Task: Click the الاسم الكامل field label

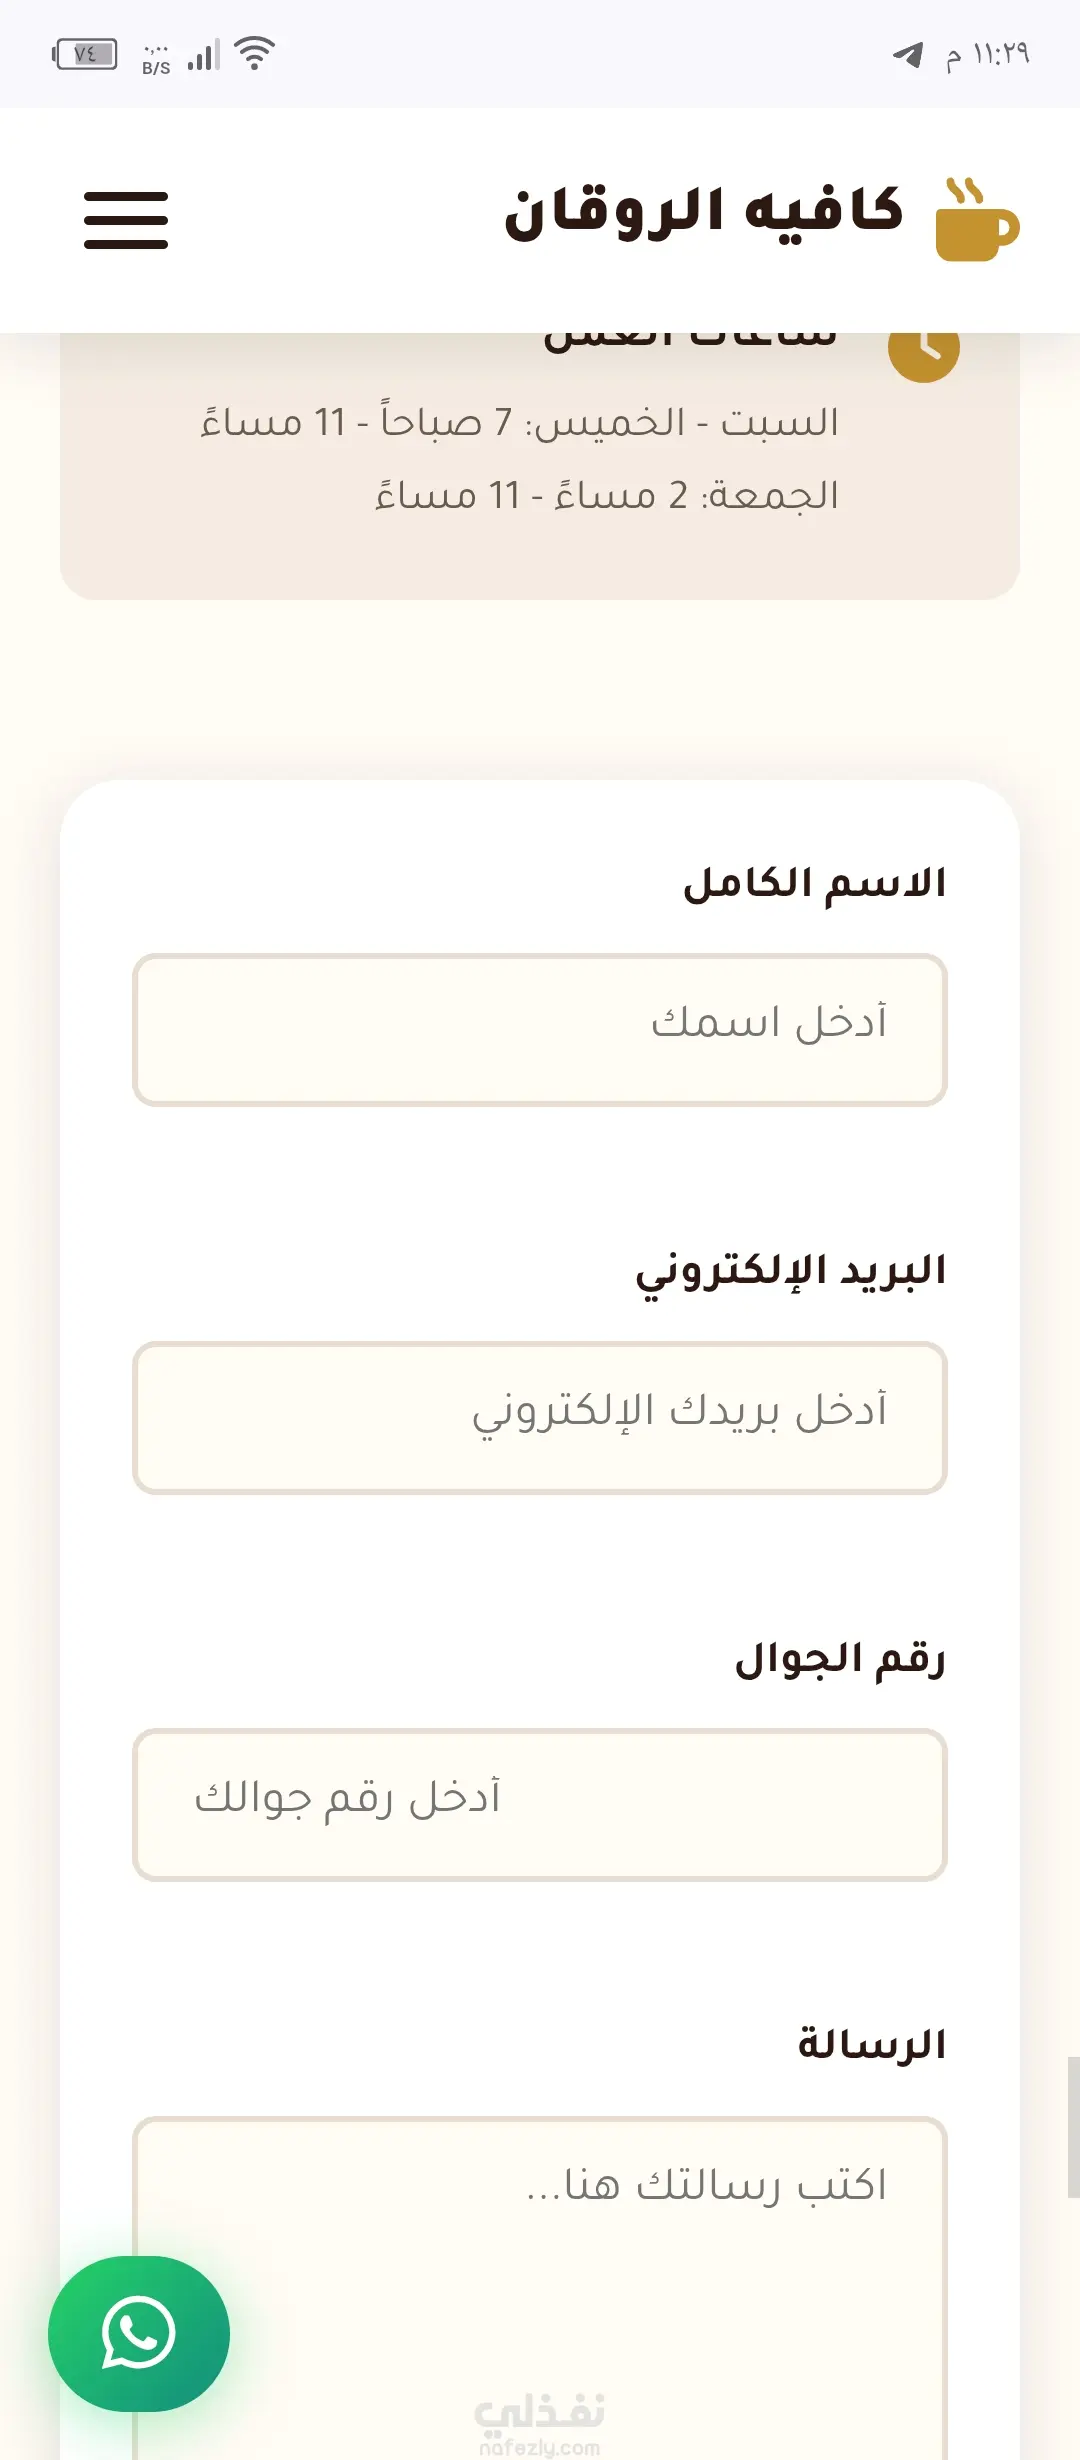Action: [815, 884]
